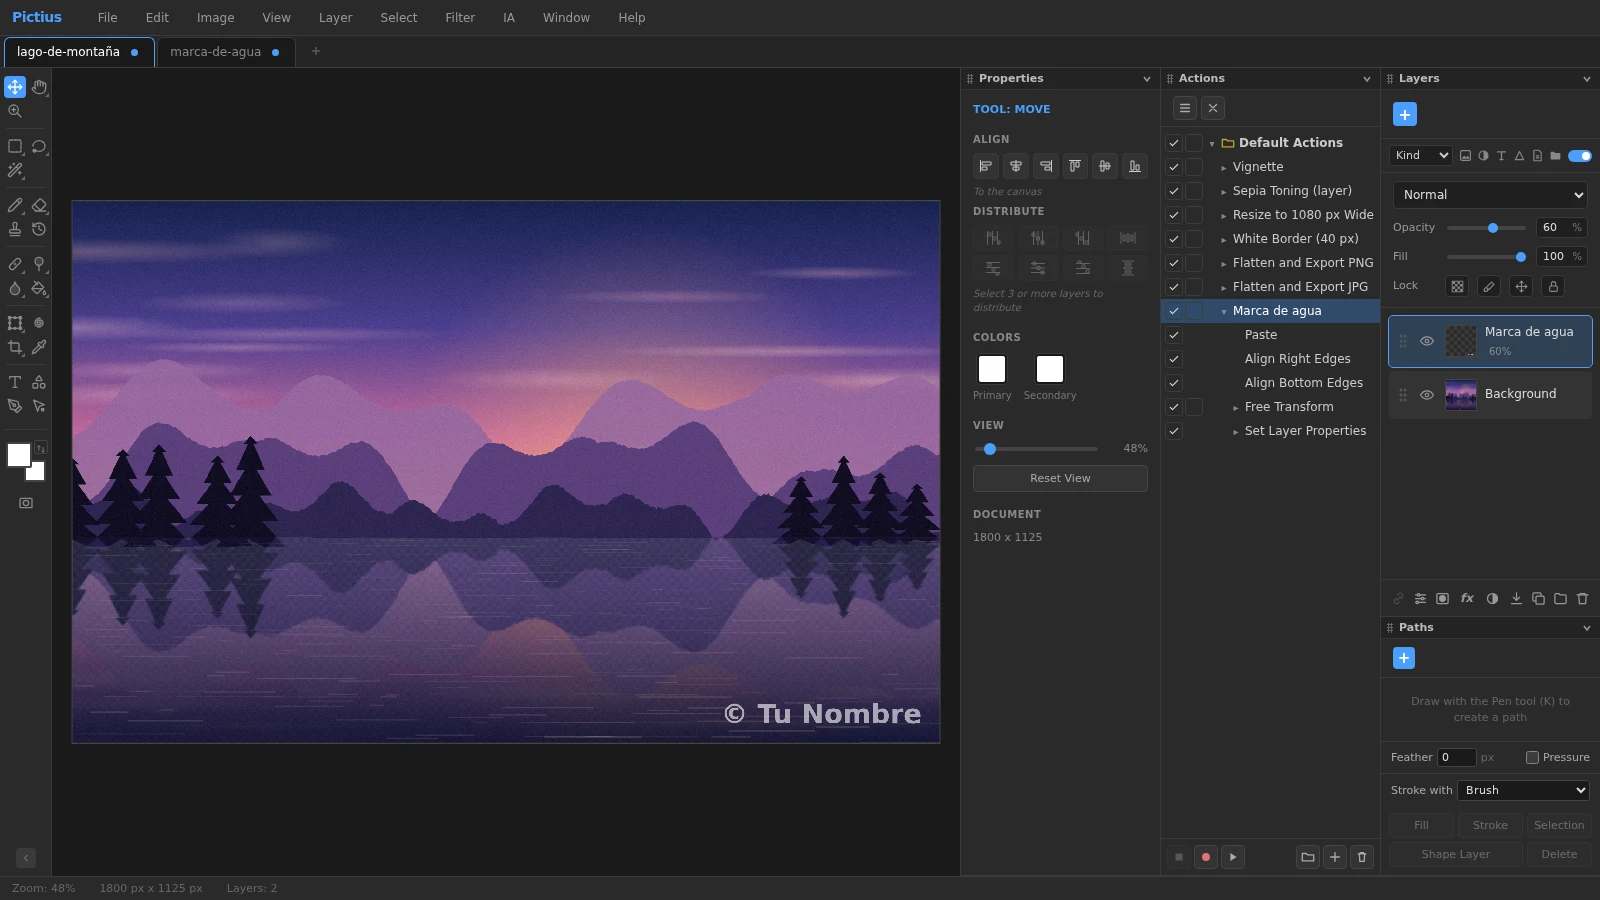Expand the Free Transform action step
Viewport: 1600px width, 900px height.
point(1236,408)
